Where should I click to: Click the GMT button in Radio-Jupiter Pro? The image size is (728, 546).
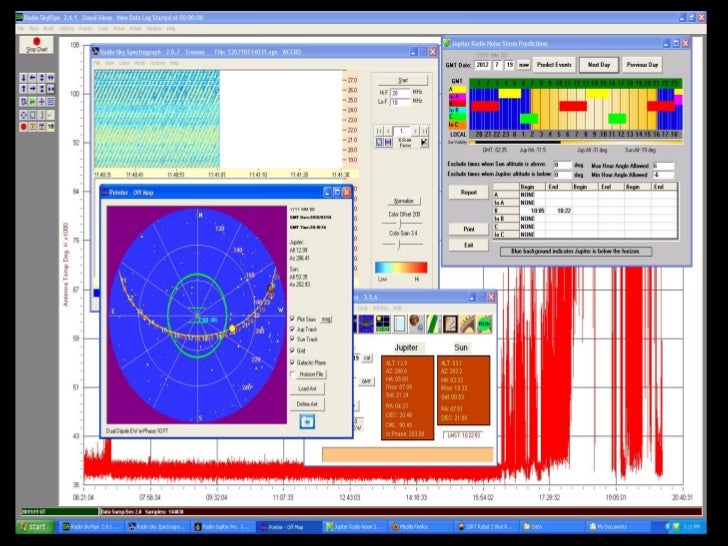pyautogui.click(x=366, y=381)
